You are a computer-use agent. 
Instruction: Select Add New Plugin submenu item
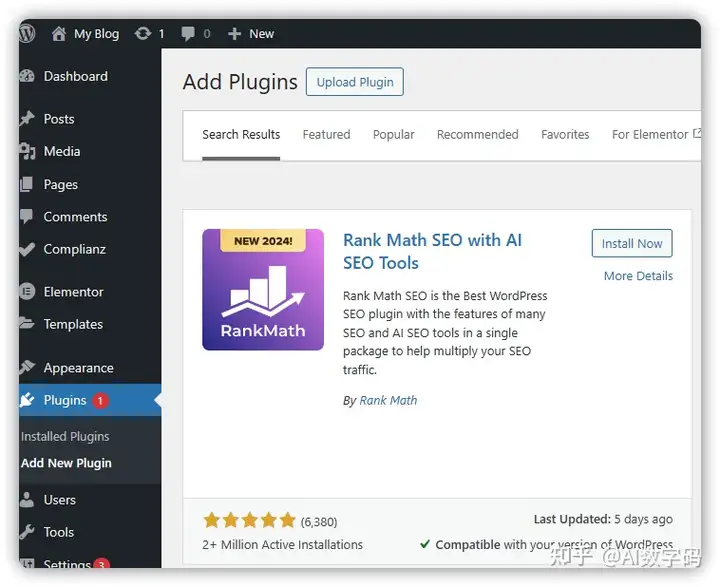pos(66,463)
